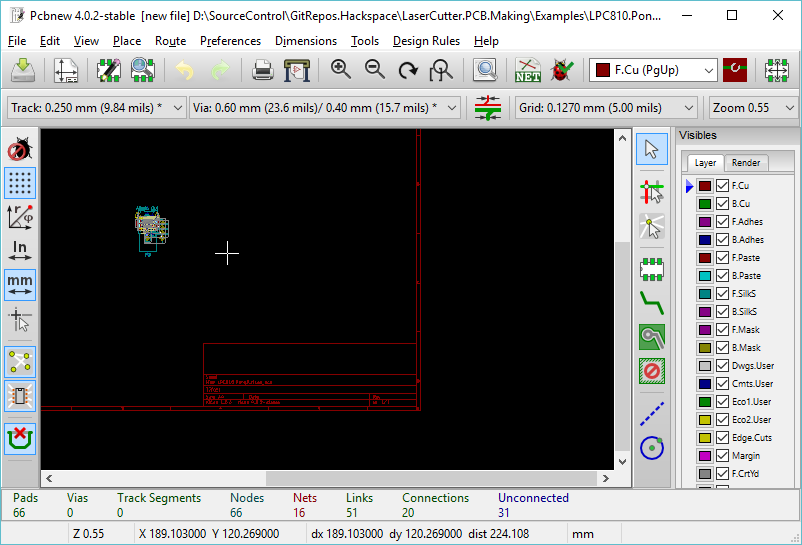Uncheck the Dwgs.User layer checkbox
Viewport: 802px width, 545px height.
[722, 366]
